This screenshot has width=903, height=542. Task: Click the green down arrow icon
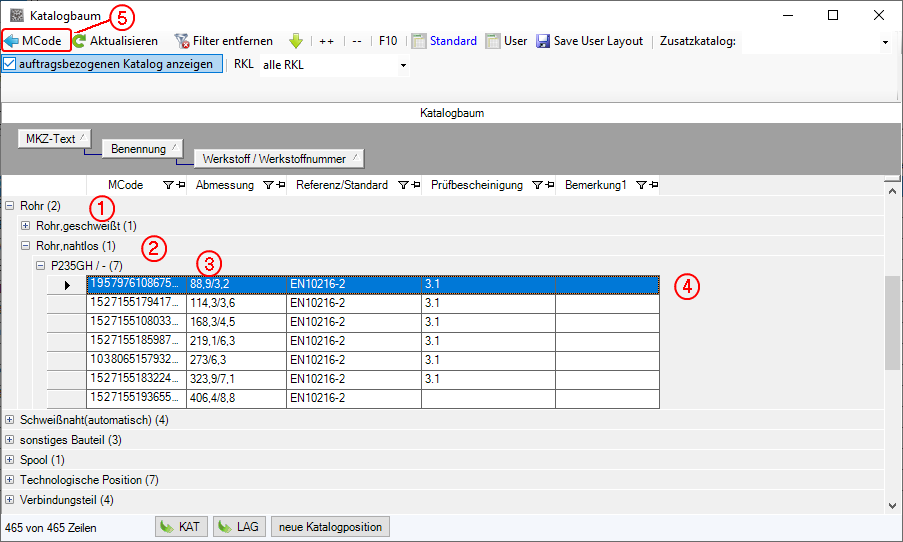pyautogui.click(x=296, y=41)
